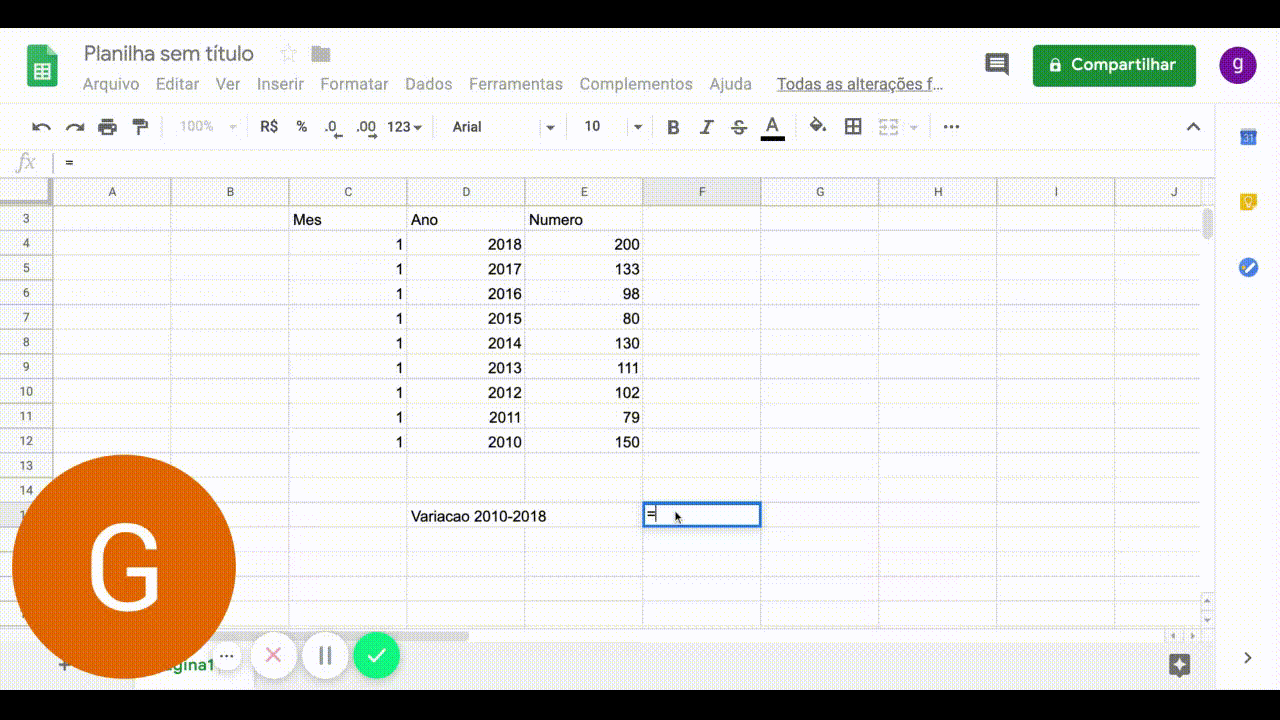The height and width of the screenshot is (720, 1280).
Task: Click the undo arrow in toolbar
Action: point(41,127)
